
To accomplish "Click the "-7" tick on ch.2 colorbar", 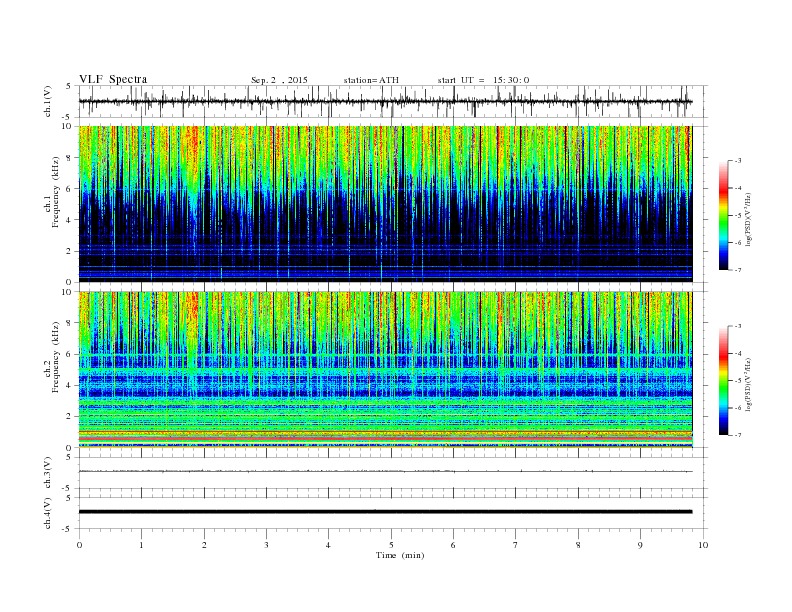I will (737, 435).
